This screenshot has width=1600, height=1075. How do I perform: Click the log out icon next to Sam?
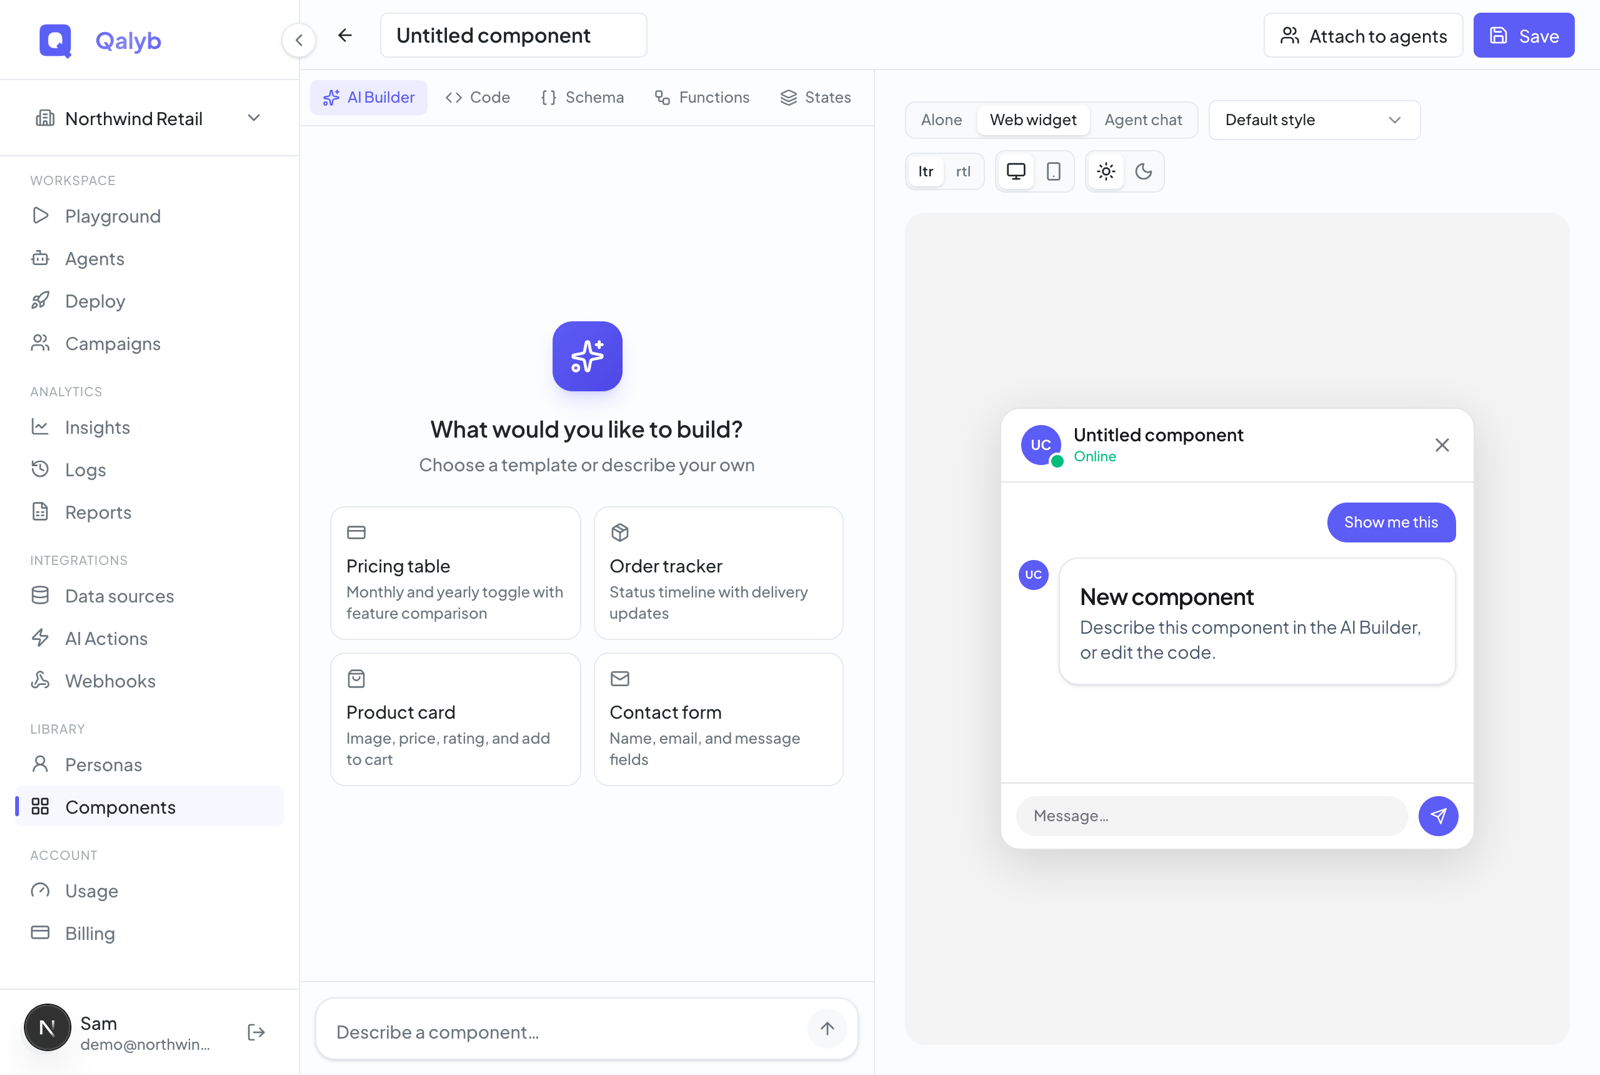[257, 1032]
